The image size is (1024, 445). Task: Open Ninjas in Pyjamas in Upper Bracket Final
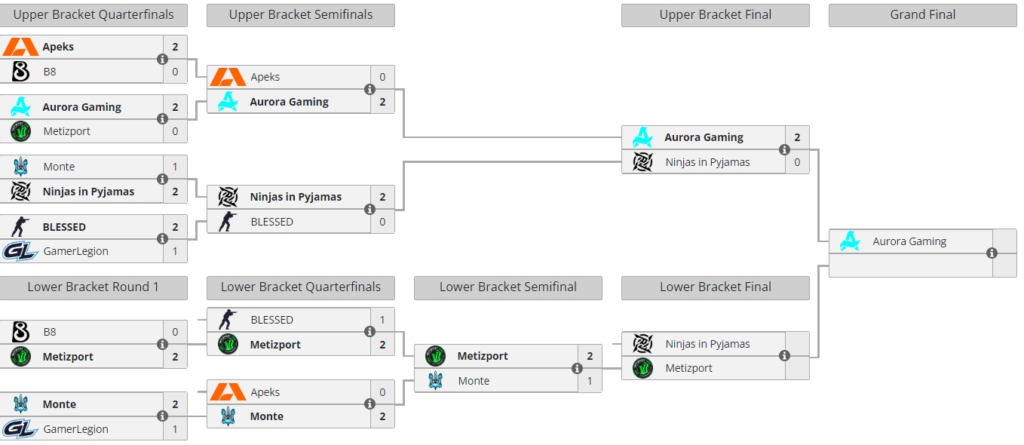tap(707, 162)
